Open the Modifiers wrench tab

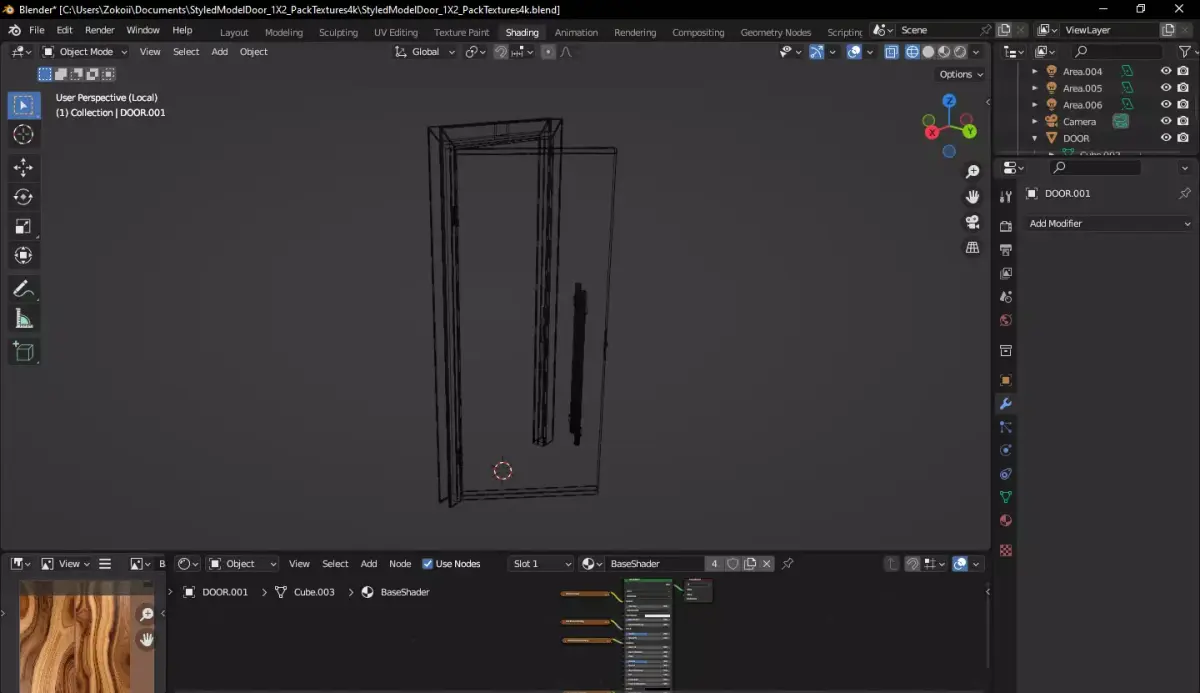1006,404
